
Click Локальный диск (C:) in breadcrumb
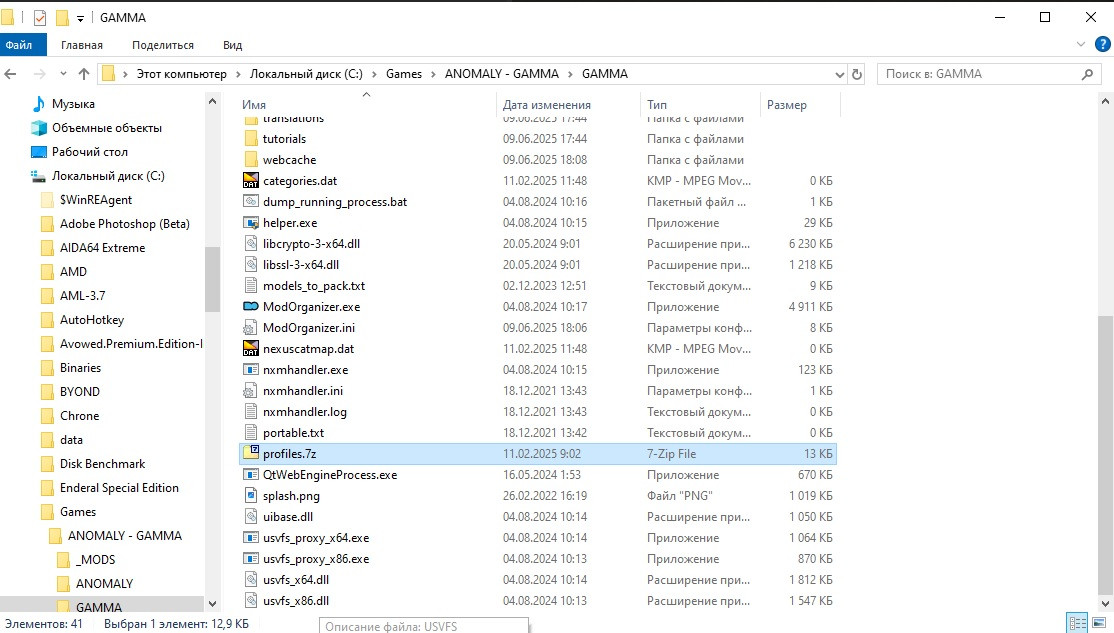tap(306, 74)
